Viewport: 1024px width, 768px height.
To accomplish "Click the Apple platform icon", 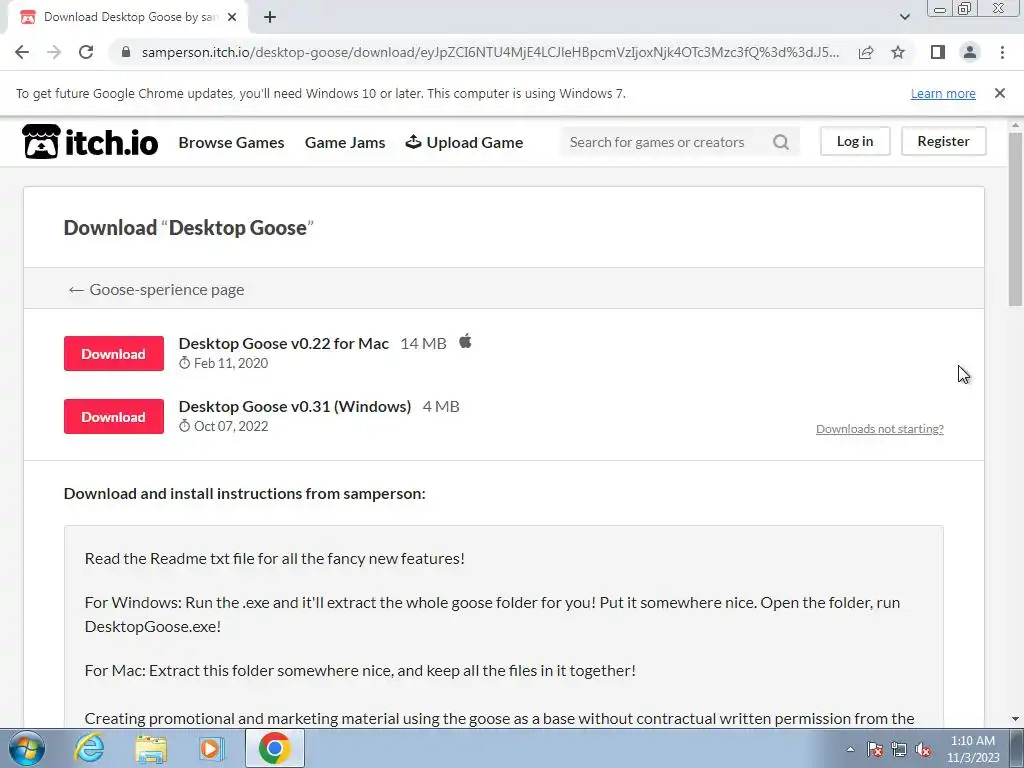I will [x=465, y=341].
